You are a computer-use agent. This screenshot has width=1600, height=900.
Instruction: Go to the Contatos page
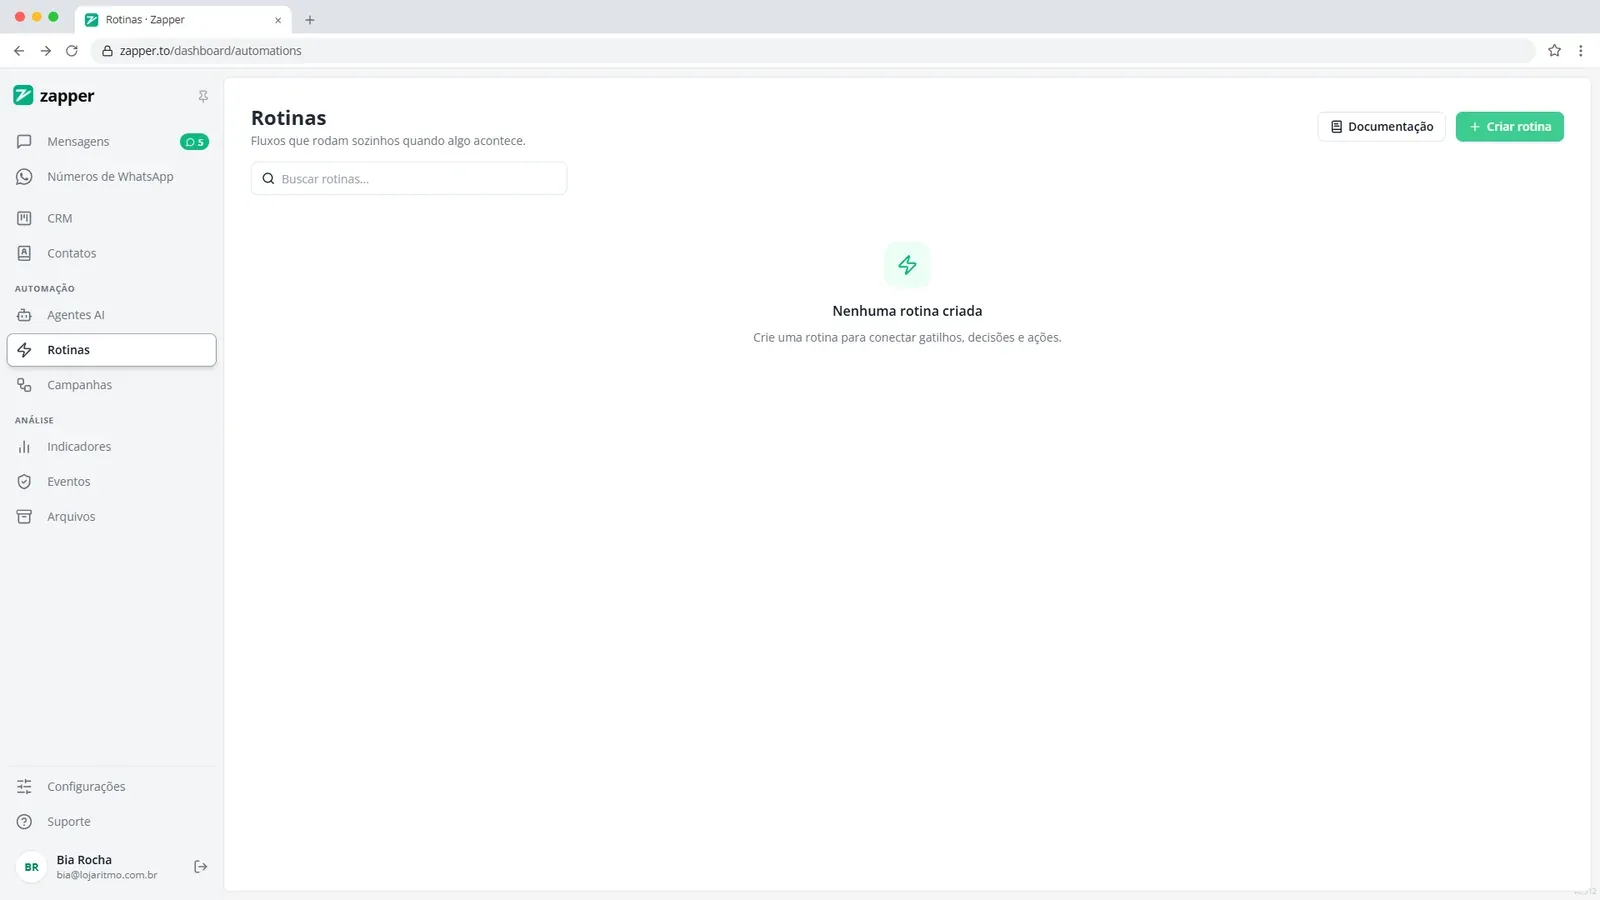pos(111,253)
